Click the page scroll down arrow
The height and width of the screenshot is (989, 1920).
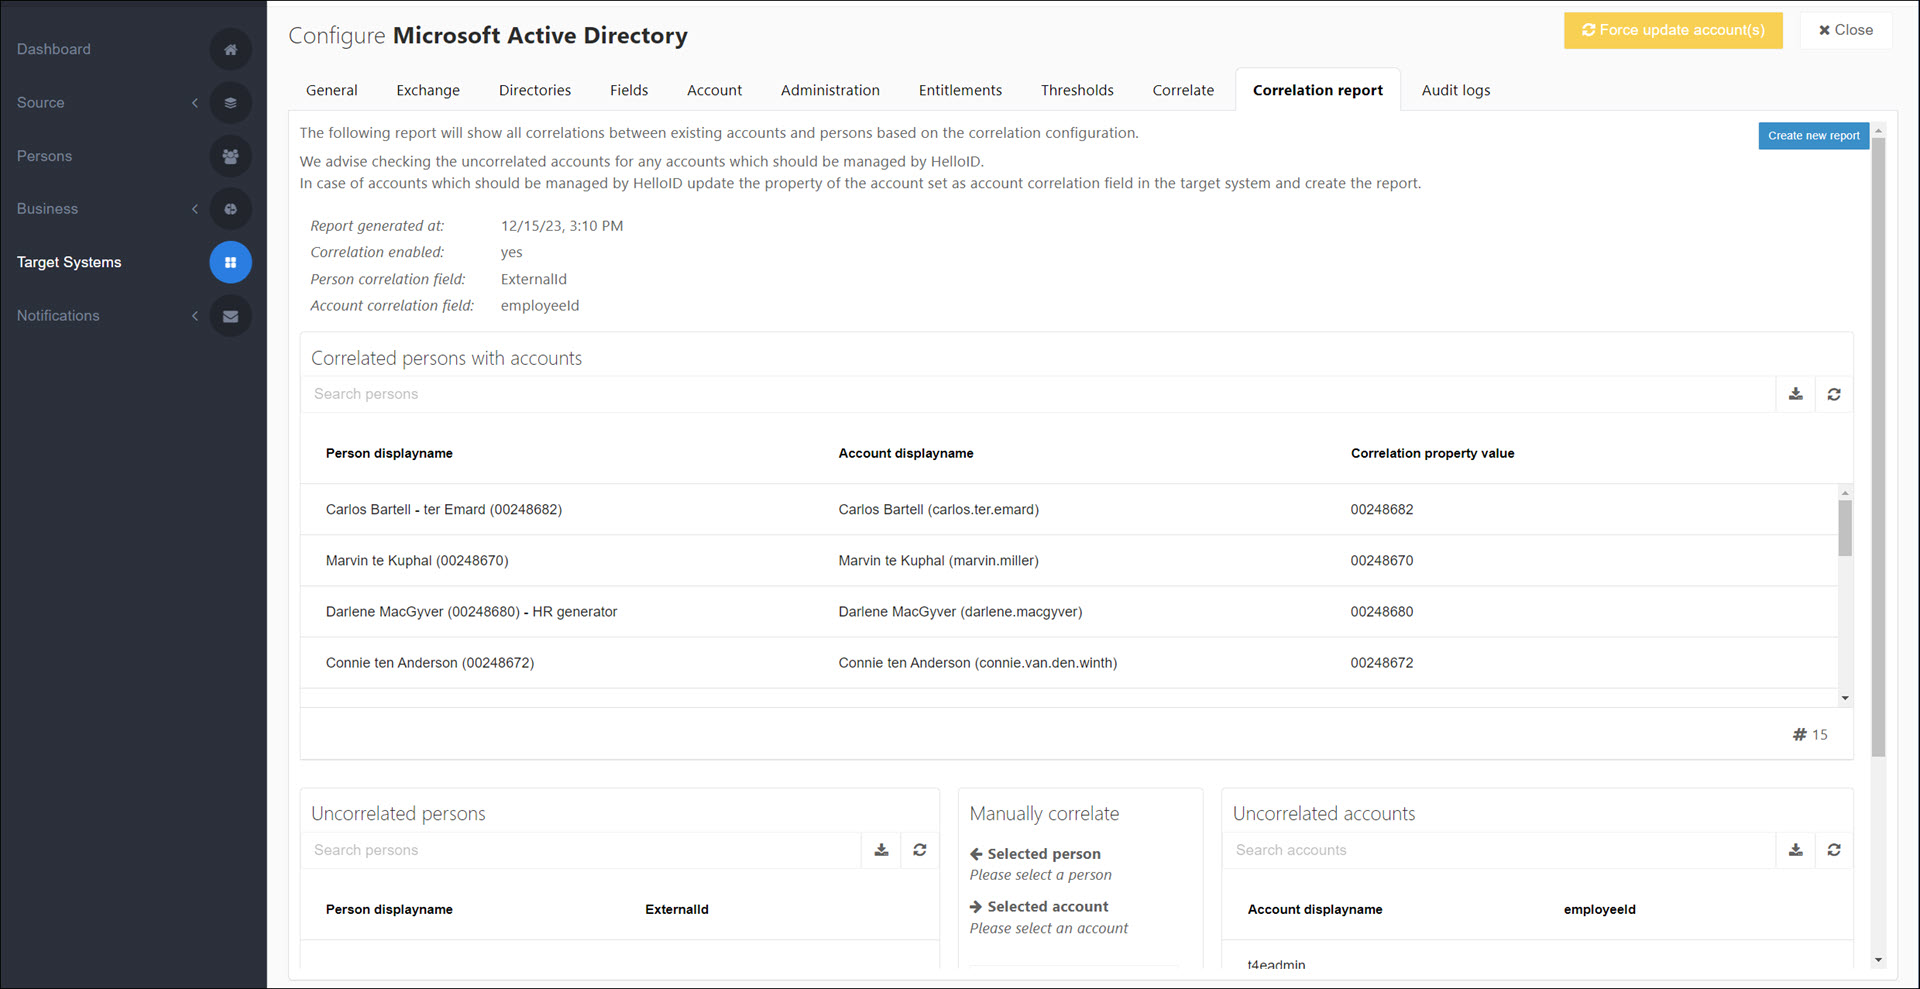tap(1878, 960)
